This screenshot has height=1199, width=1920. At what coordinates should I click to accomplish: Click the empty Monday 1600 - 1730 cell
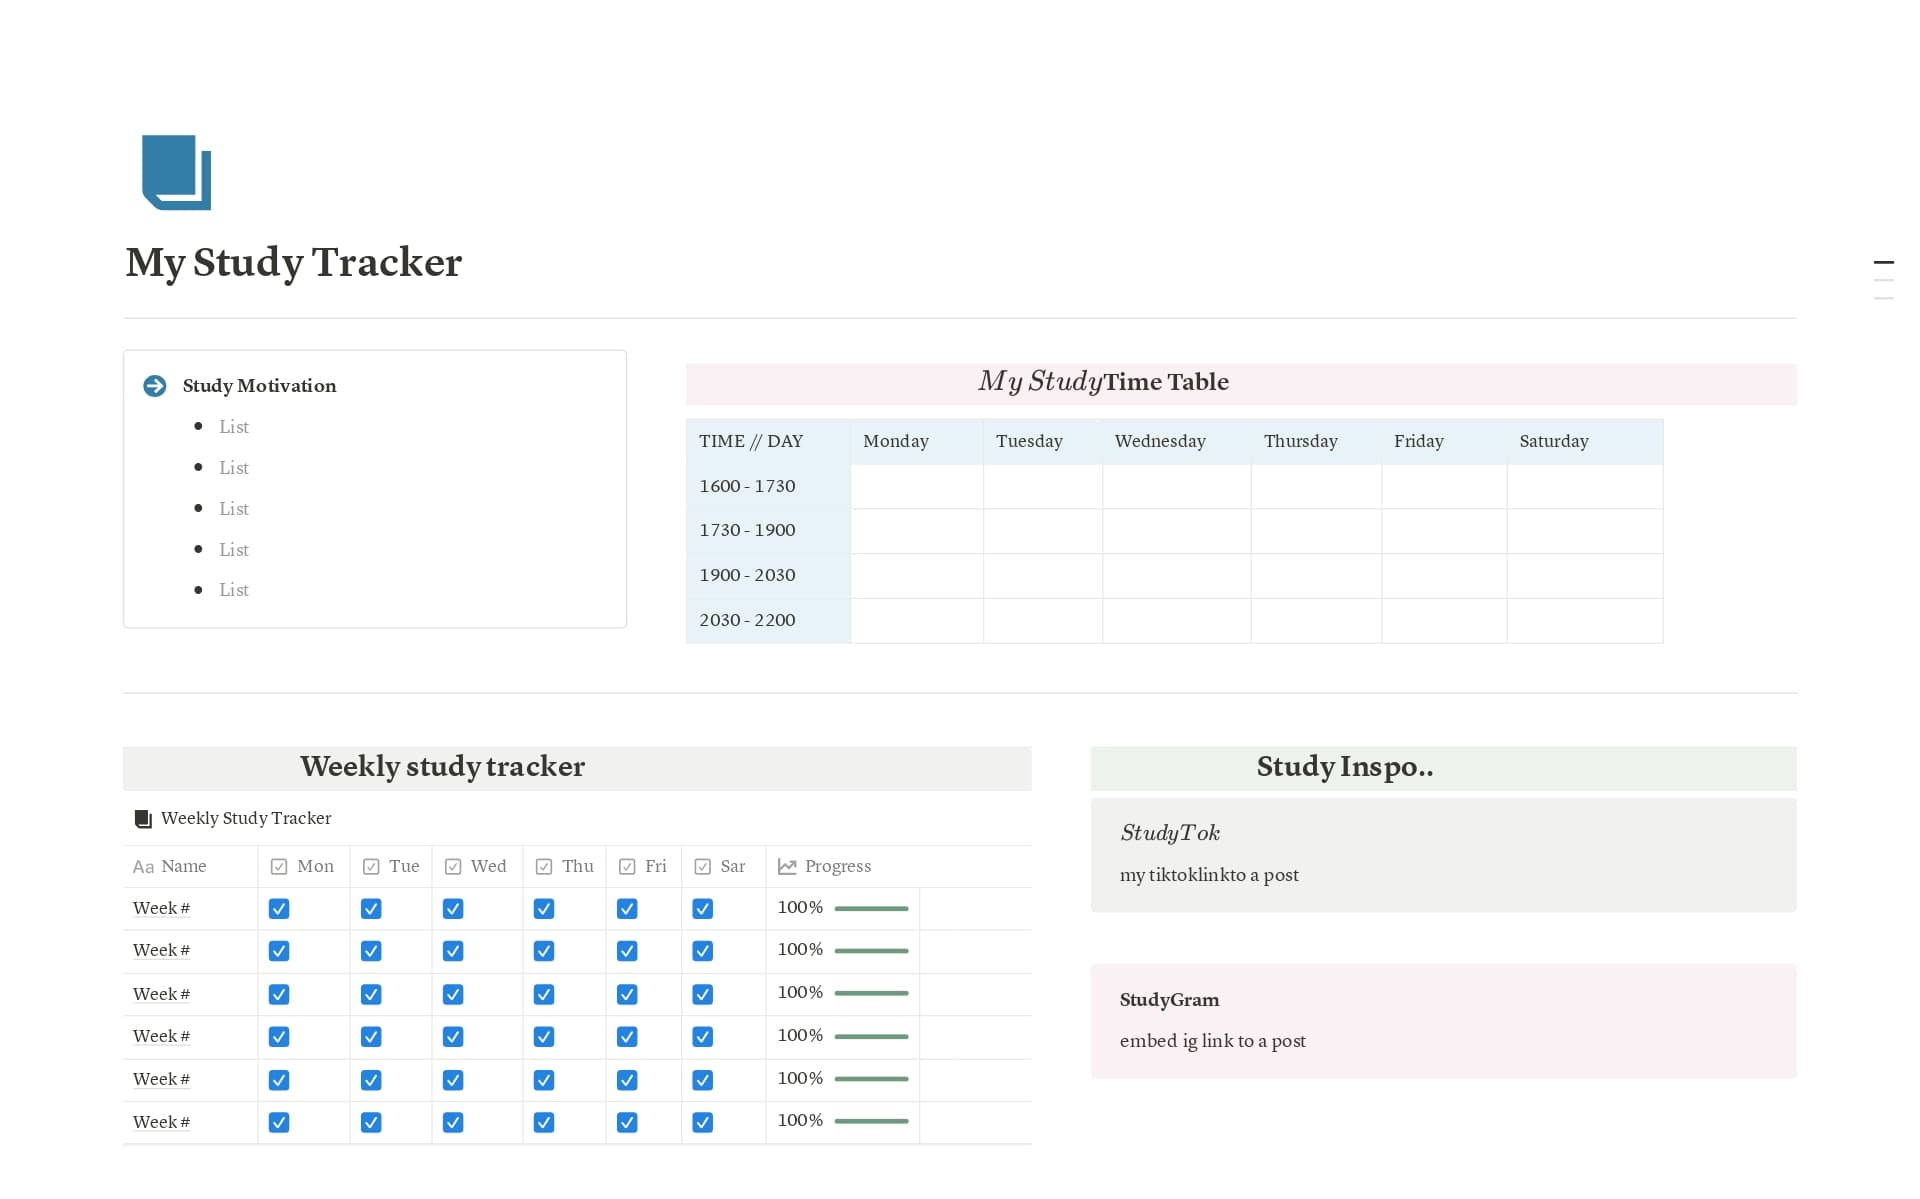(x=917, y=487)
